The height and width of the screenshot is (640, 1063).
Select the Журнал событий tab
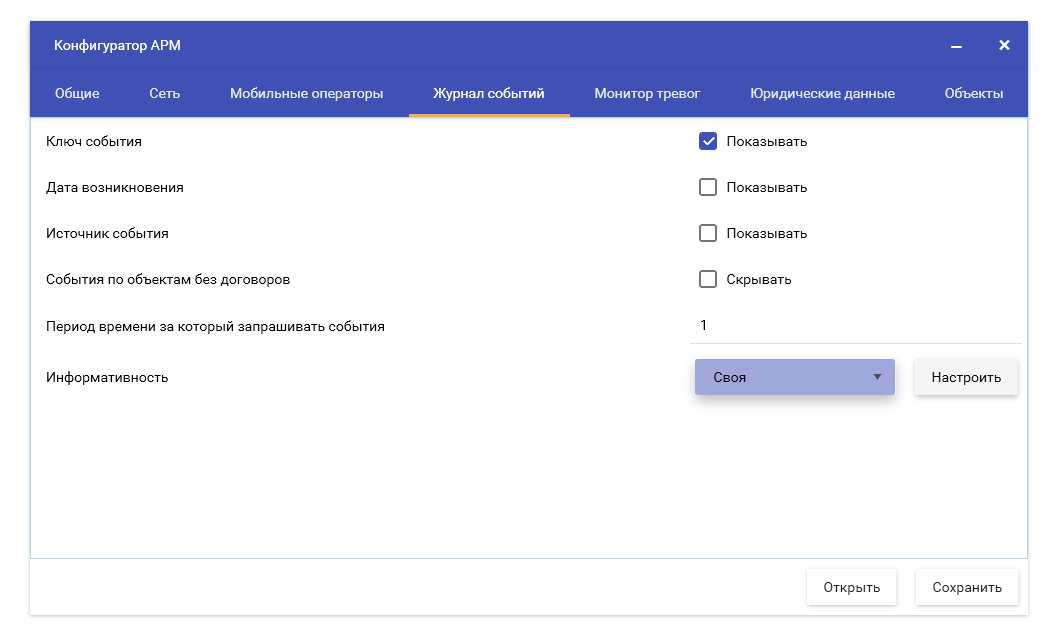click(x=489, y=94)
